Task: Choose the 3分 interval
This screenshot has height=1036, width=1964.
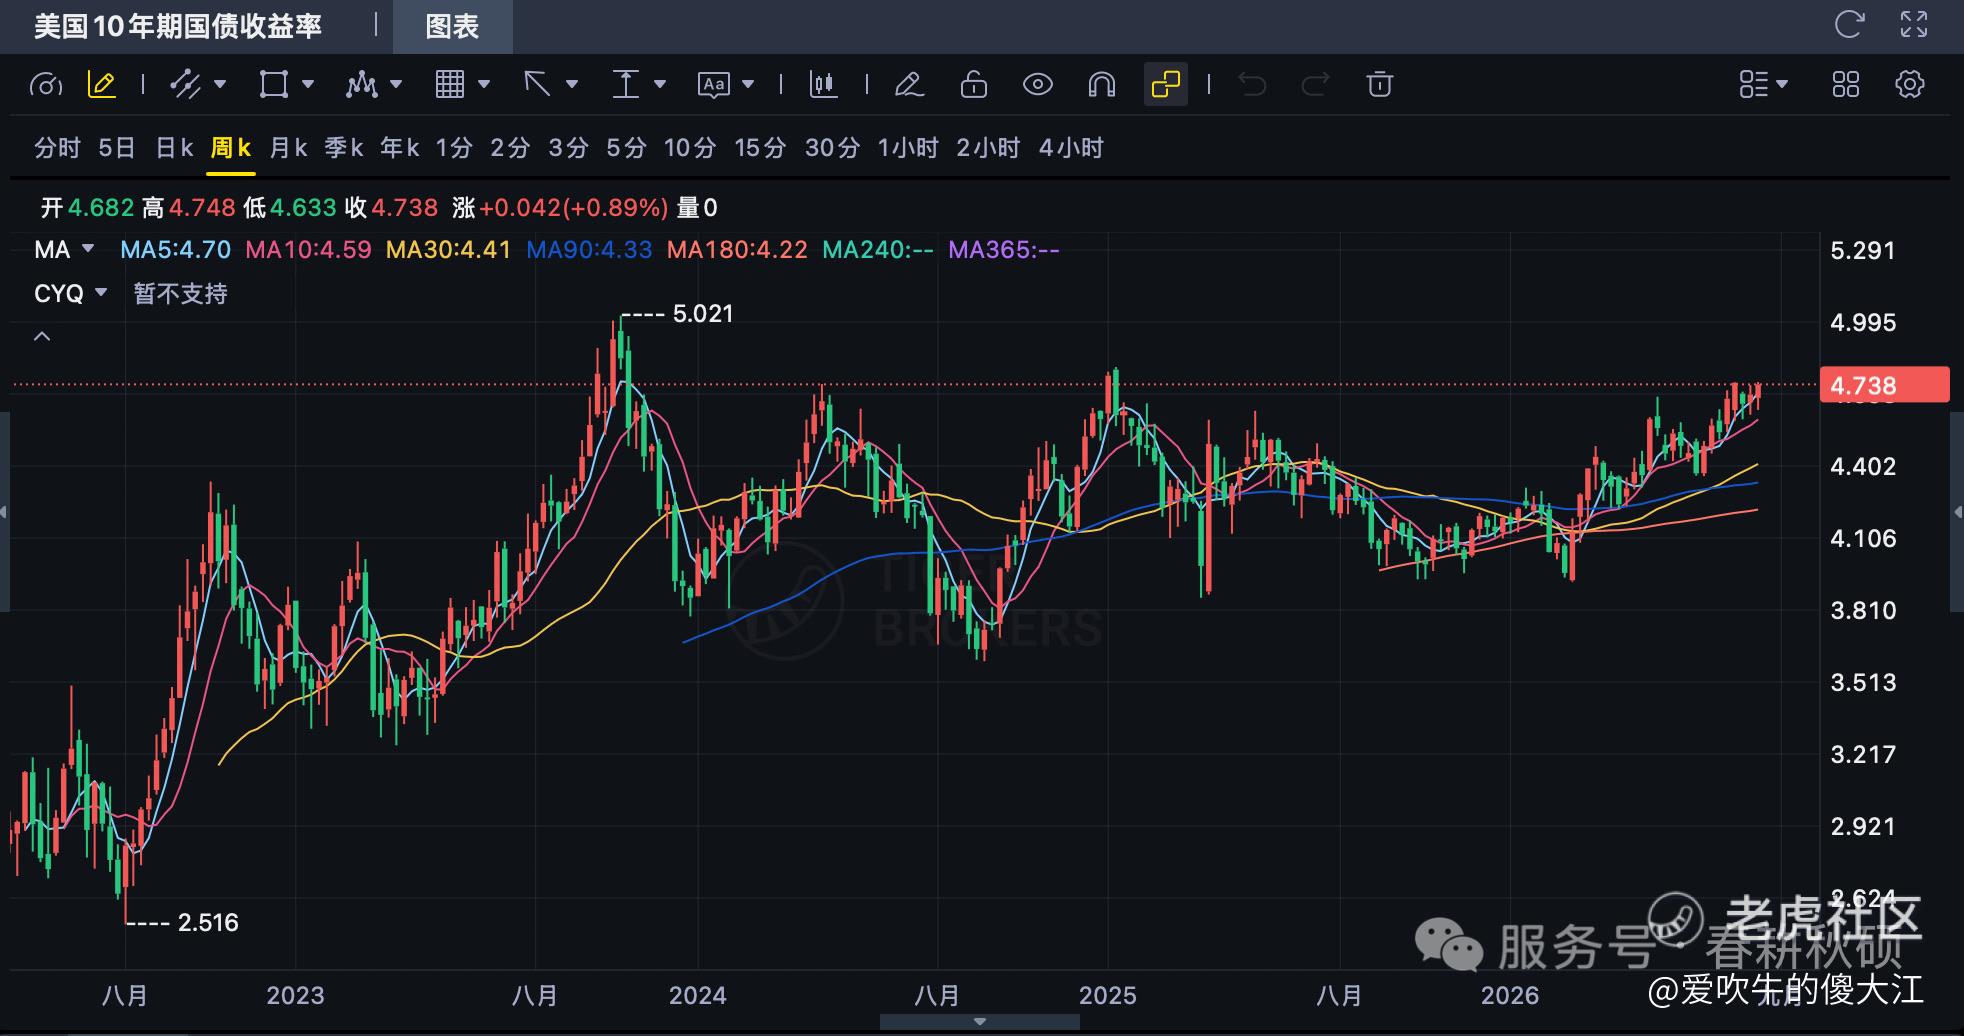Action: pos(568,148)
